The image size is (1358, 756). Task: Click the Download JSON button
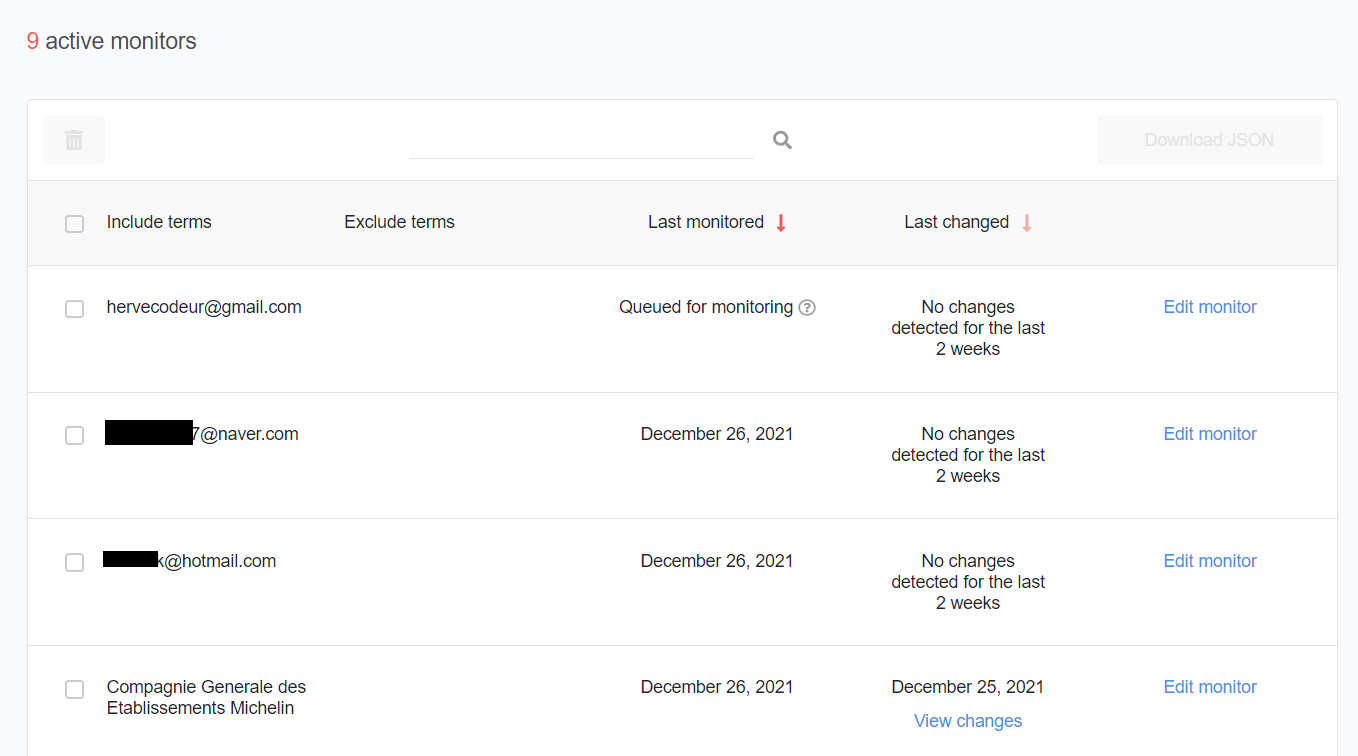(x=1209, y=140)
